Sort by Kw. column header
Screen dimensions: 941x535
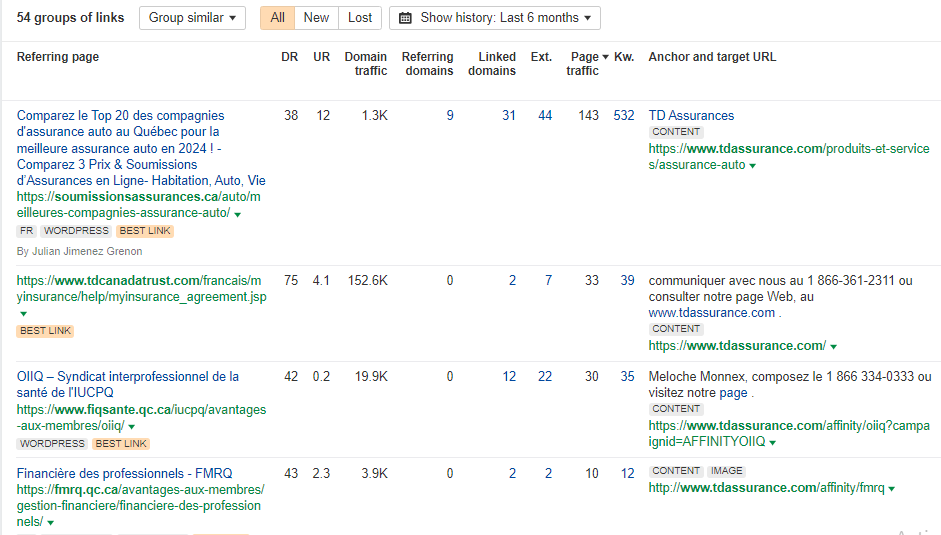click(x=624, y=57)
